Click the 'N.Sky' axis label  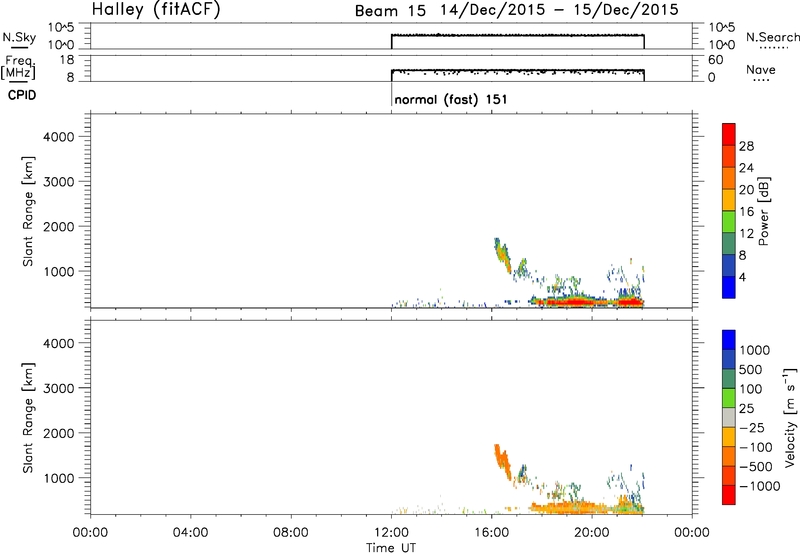[x=19, y=37]
